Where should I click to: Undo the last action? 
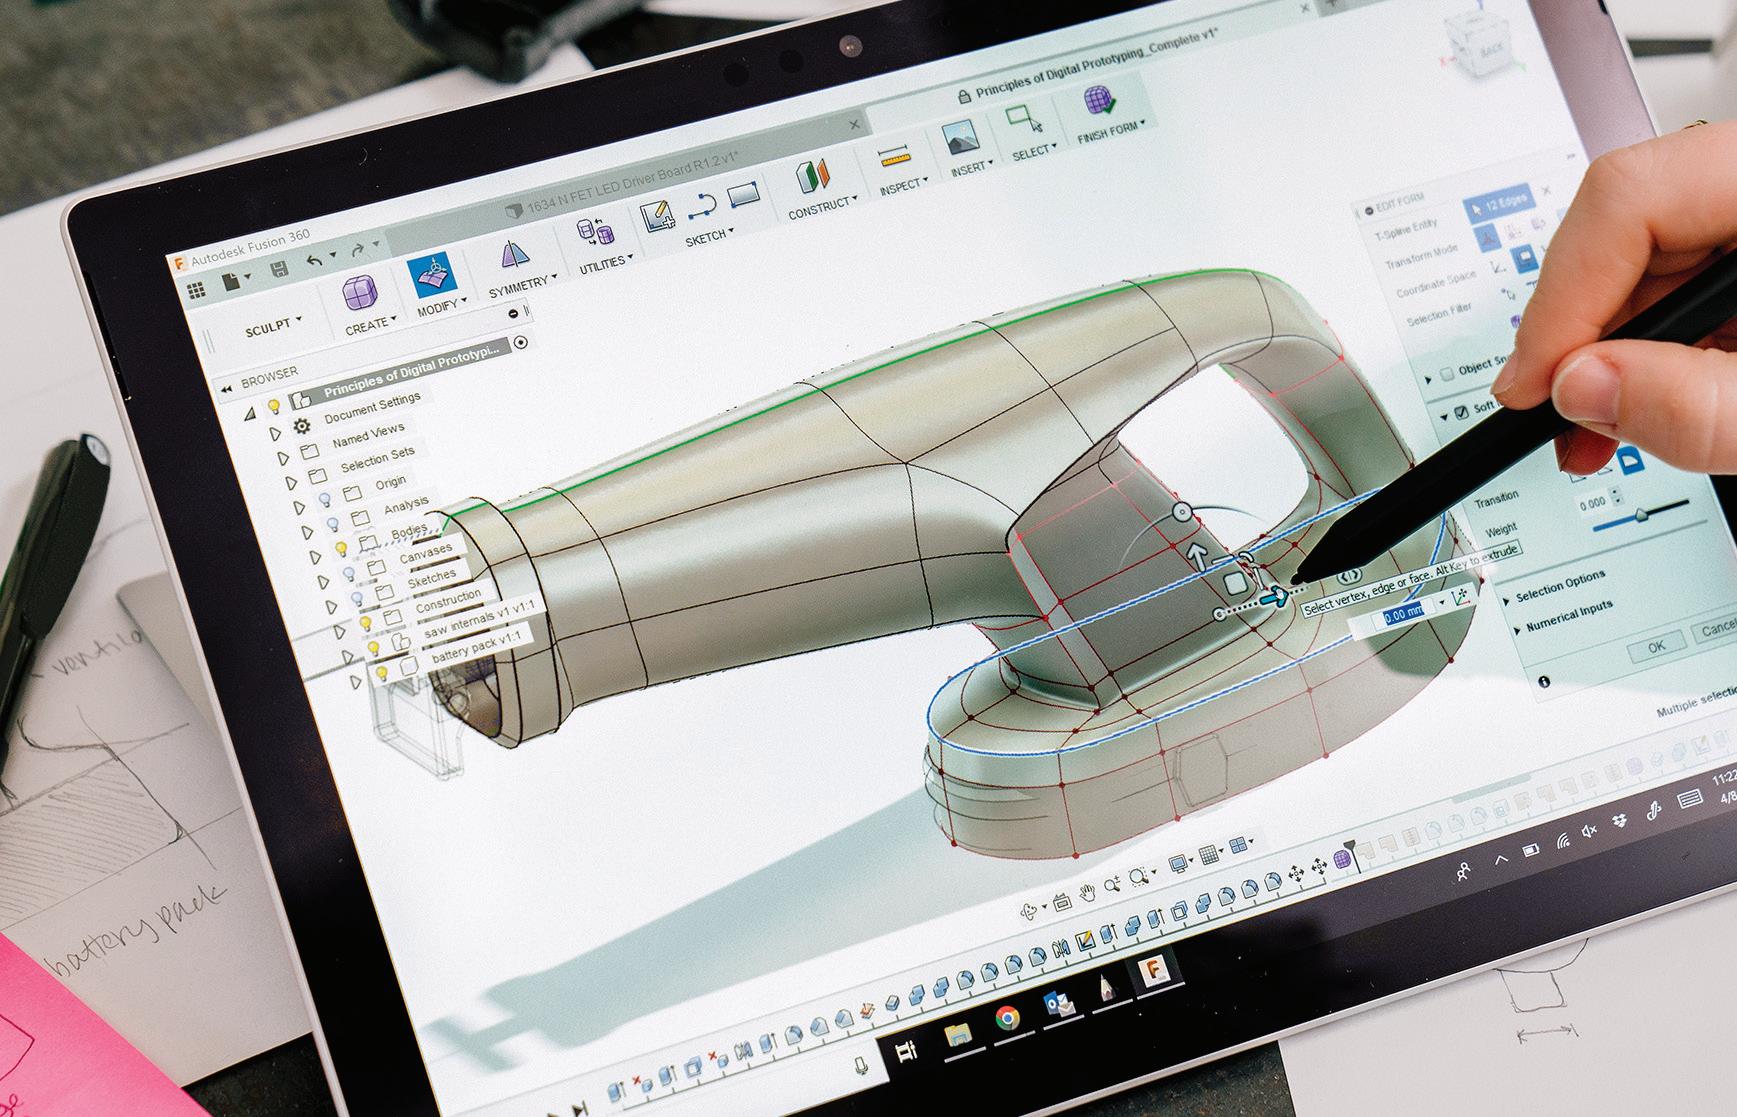314,260
